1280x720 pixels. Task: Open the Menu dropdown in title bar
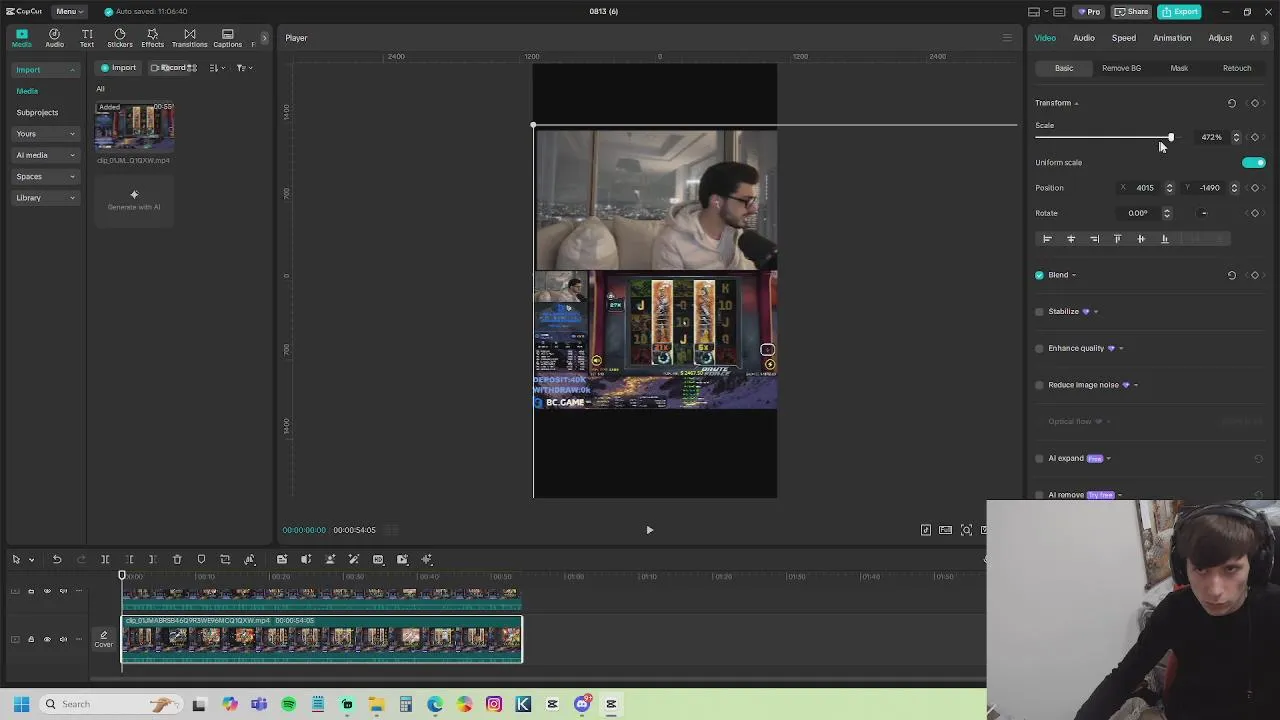[69, 12]
